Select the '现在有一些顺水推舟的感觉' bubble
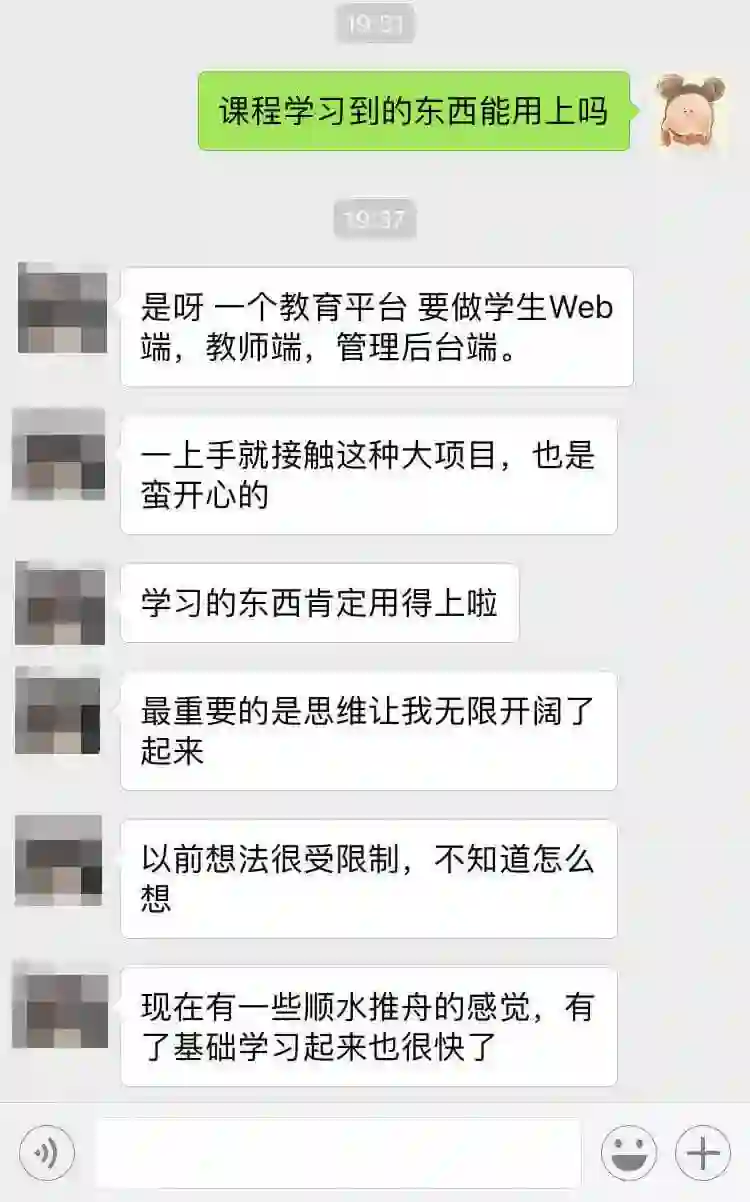This screenshot has height=1202, width=750. click(369, 1027)
